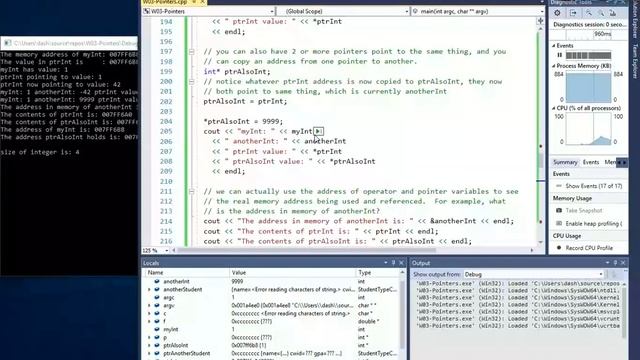The width and height of the screenshot is (640, 360).
Task: Click the Diagnostic Tools output/export icon
Action: tap(573, 13)
